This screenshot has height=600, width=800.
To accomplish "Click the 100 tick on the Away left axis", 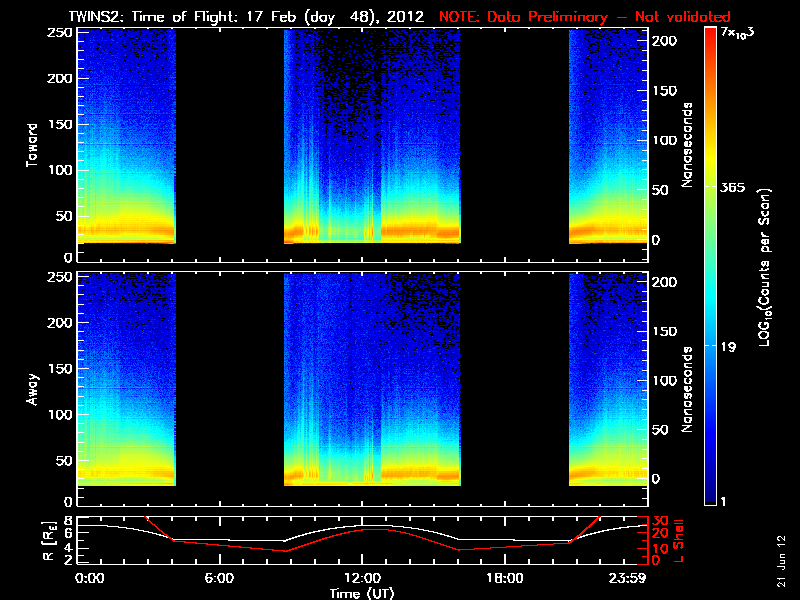I will 60,414.
